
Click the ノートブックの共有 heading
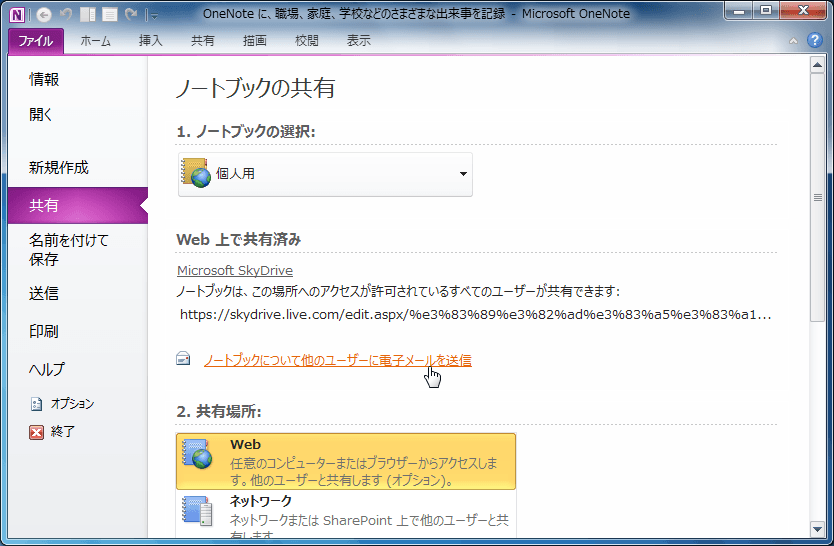coord(255,88)
